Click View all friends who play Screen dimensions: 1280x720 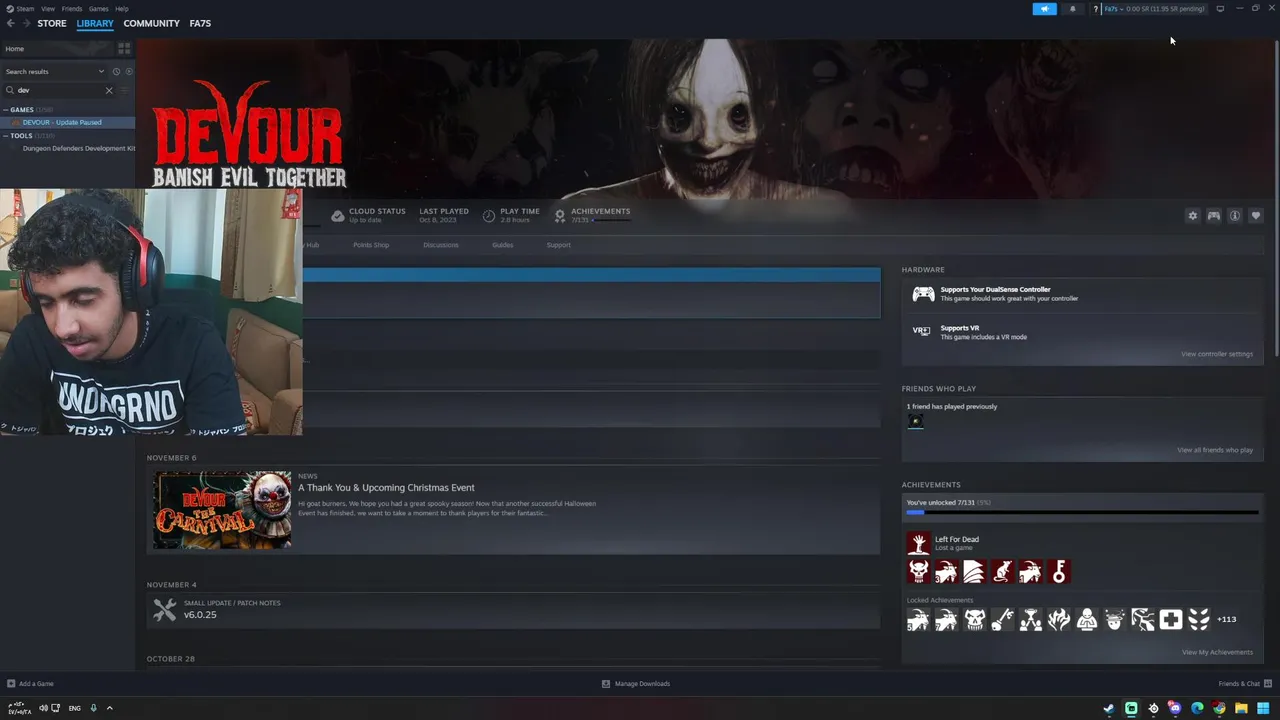1215,450
